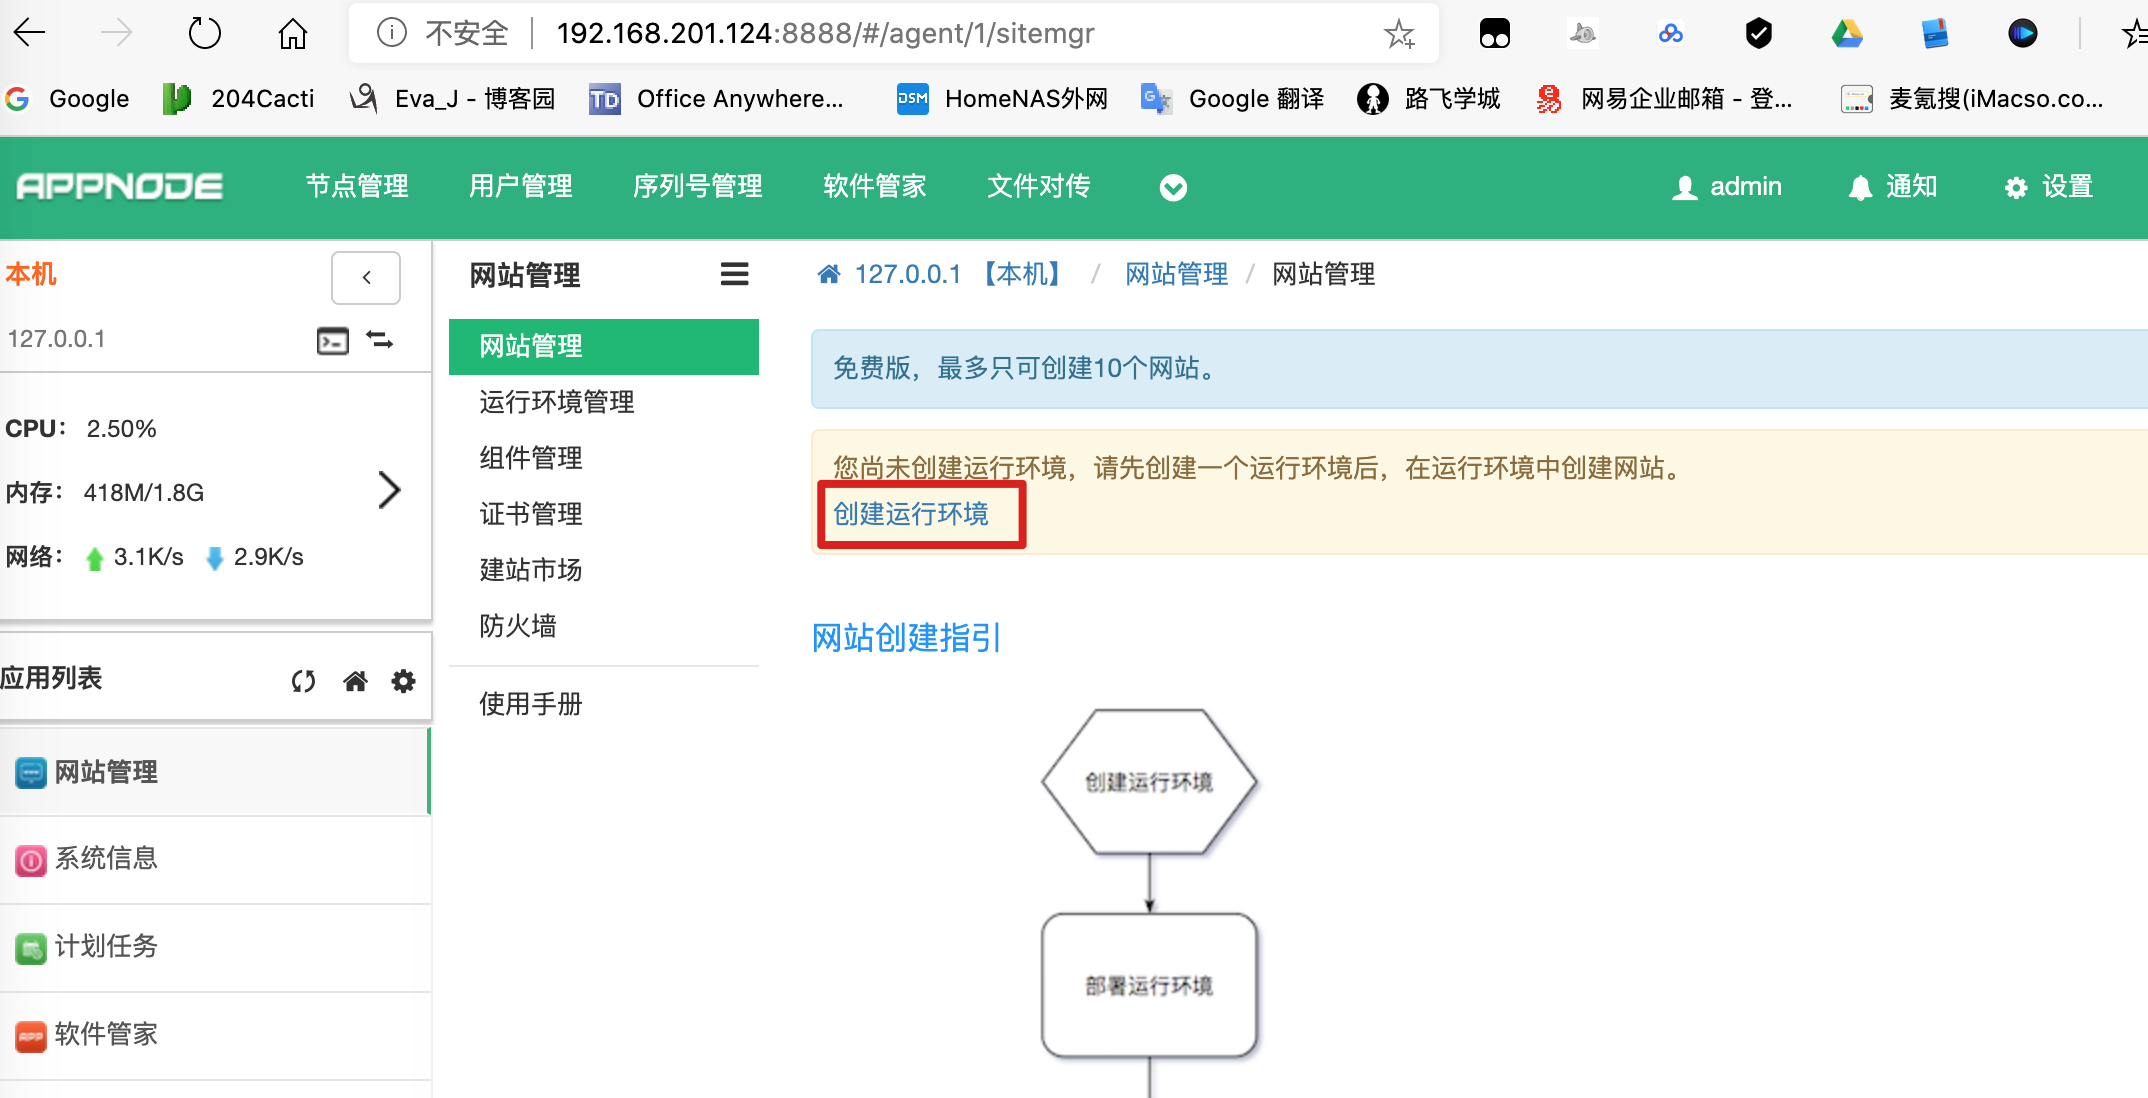Image resolution: width=2148 pixels, height=1098 pixels.
Task: Open the terminal icon next to 127.0.0.1
Action: coord(332,341)
